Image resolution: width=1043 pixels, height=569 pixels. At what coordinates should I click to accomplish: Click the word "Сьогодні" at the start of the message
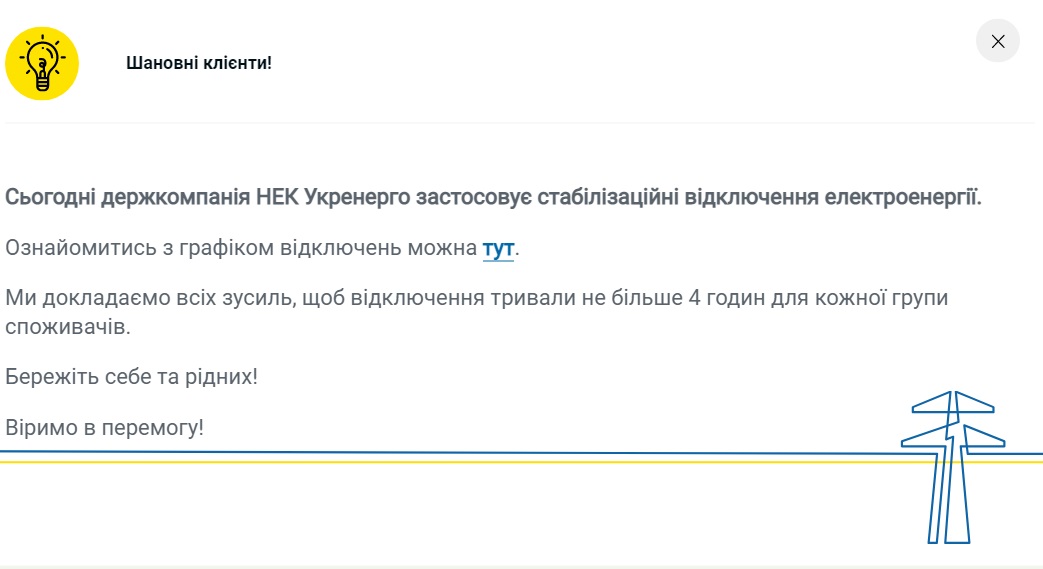point(51,198)
